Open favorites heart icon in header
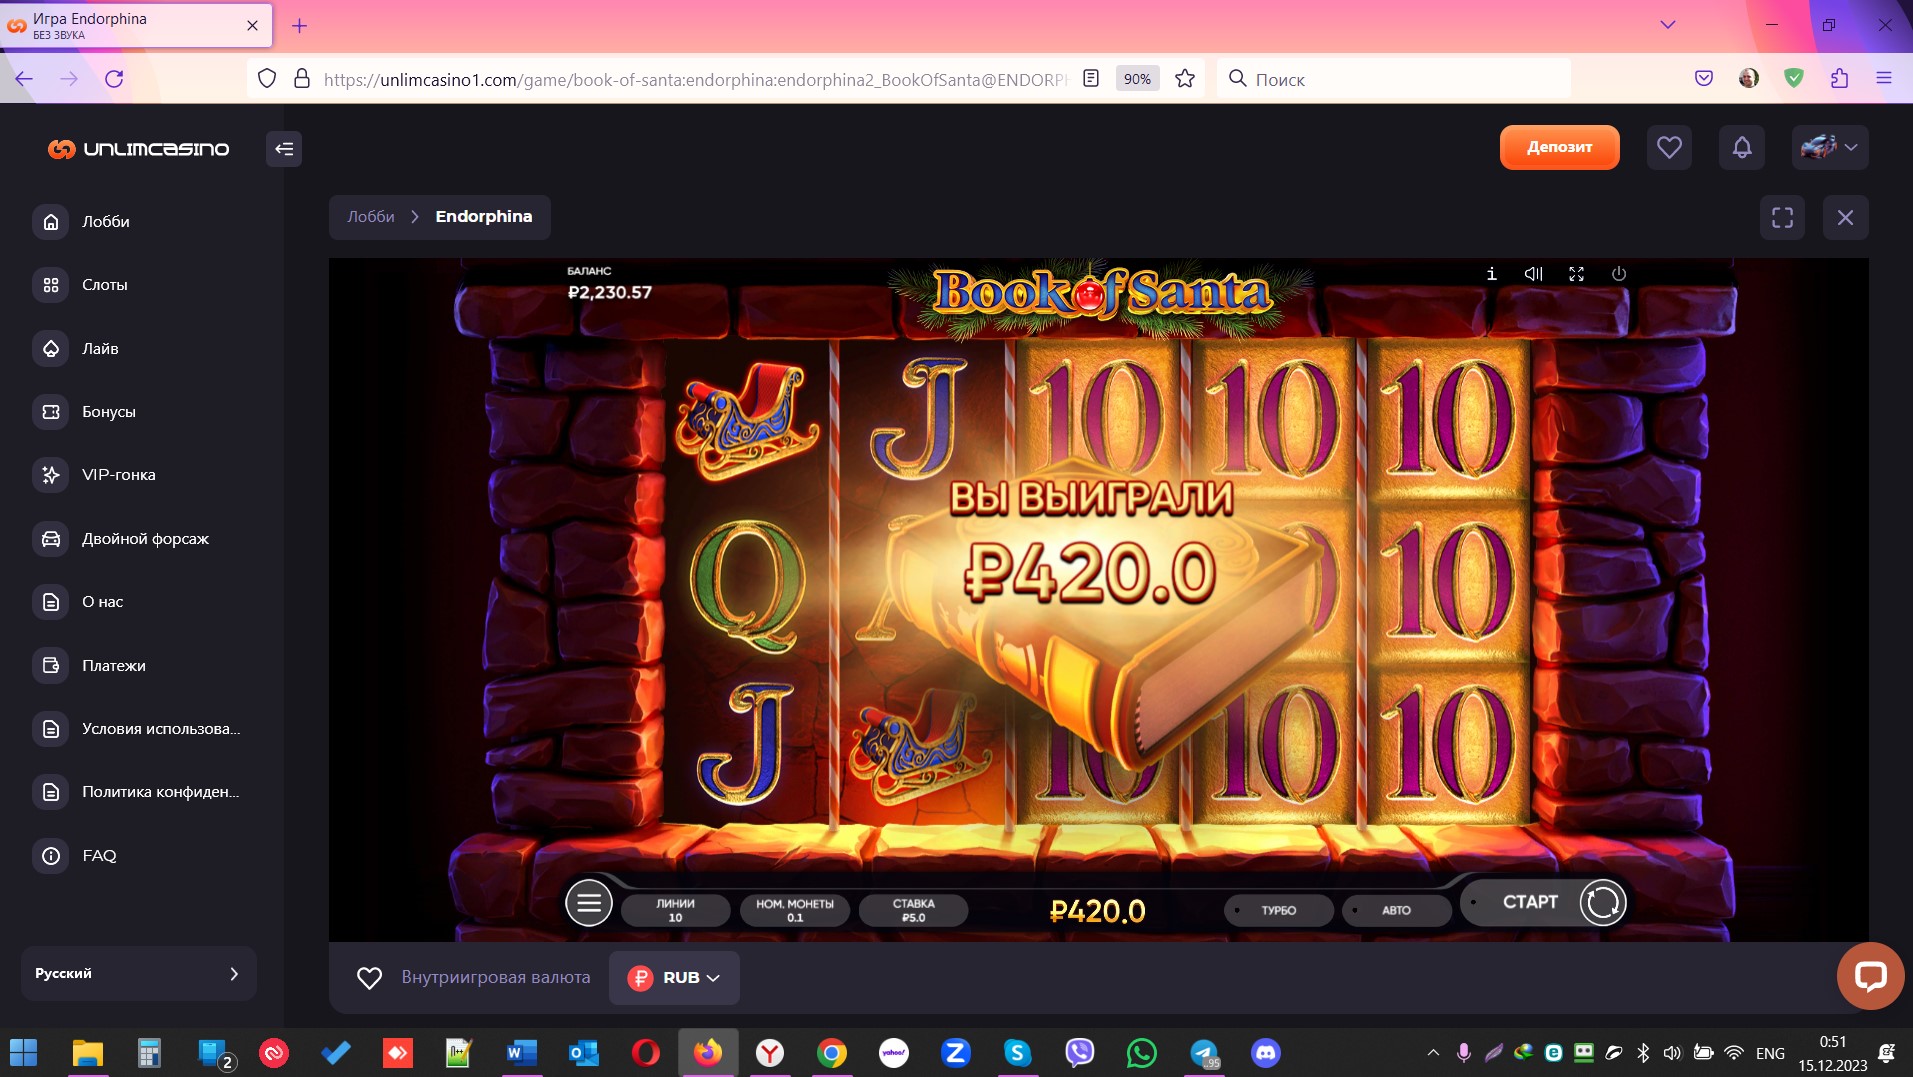1913x1077 pixels. pos(1669,147)
